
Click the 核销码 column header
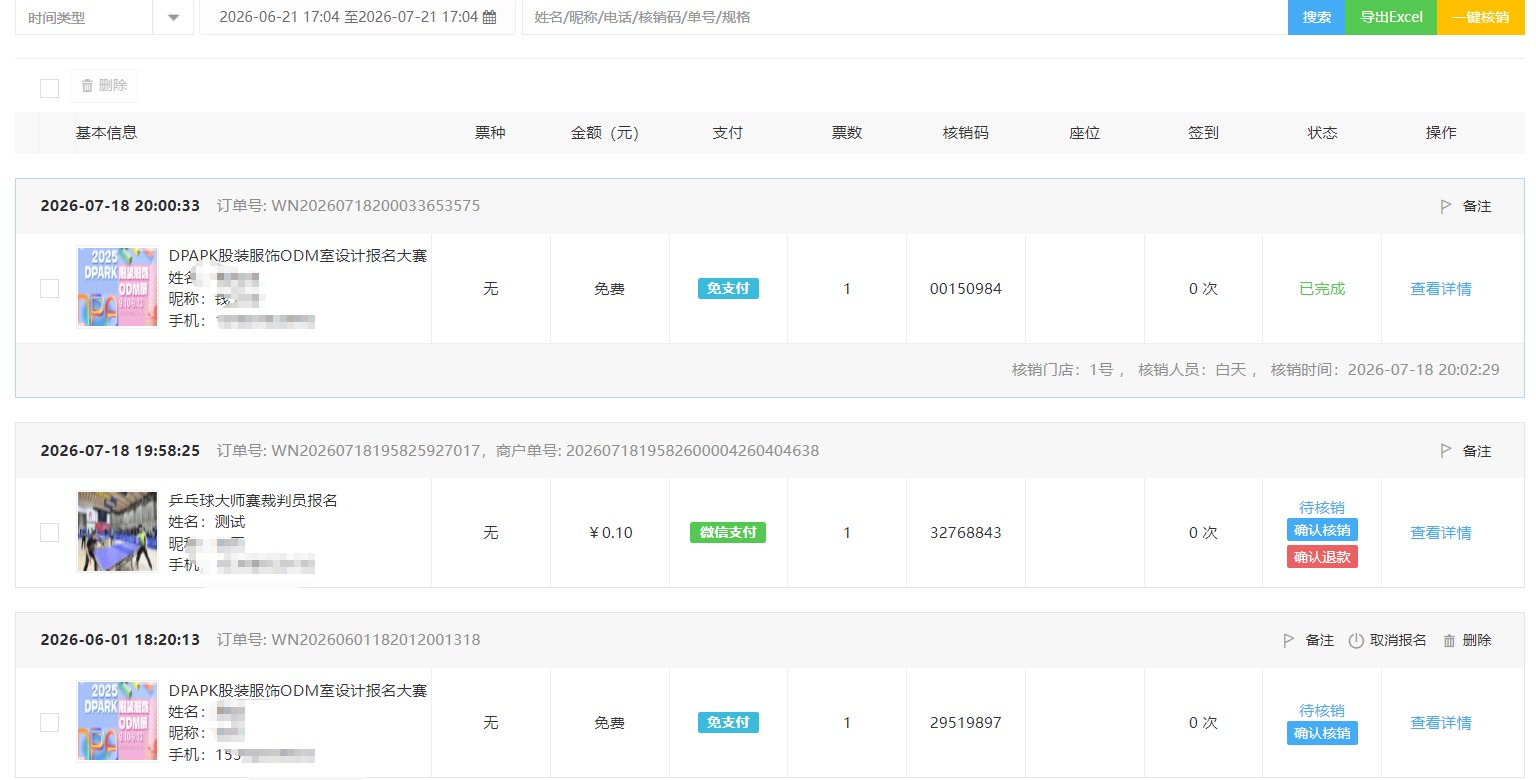coord(965,133)
